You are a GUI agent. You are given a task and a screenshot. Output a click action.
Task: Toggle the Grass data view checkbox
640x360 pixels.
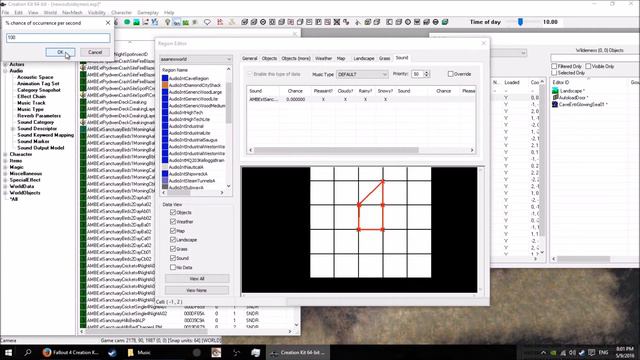[173, 249]
